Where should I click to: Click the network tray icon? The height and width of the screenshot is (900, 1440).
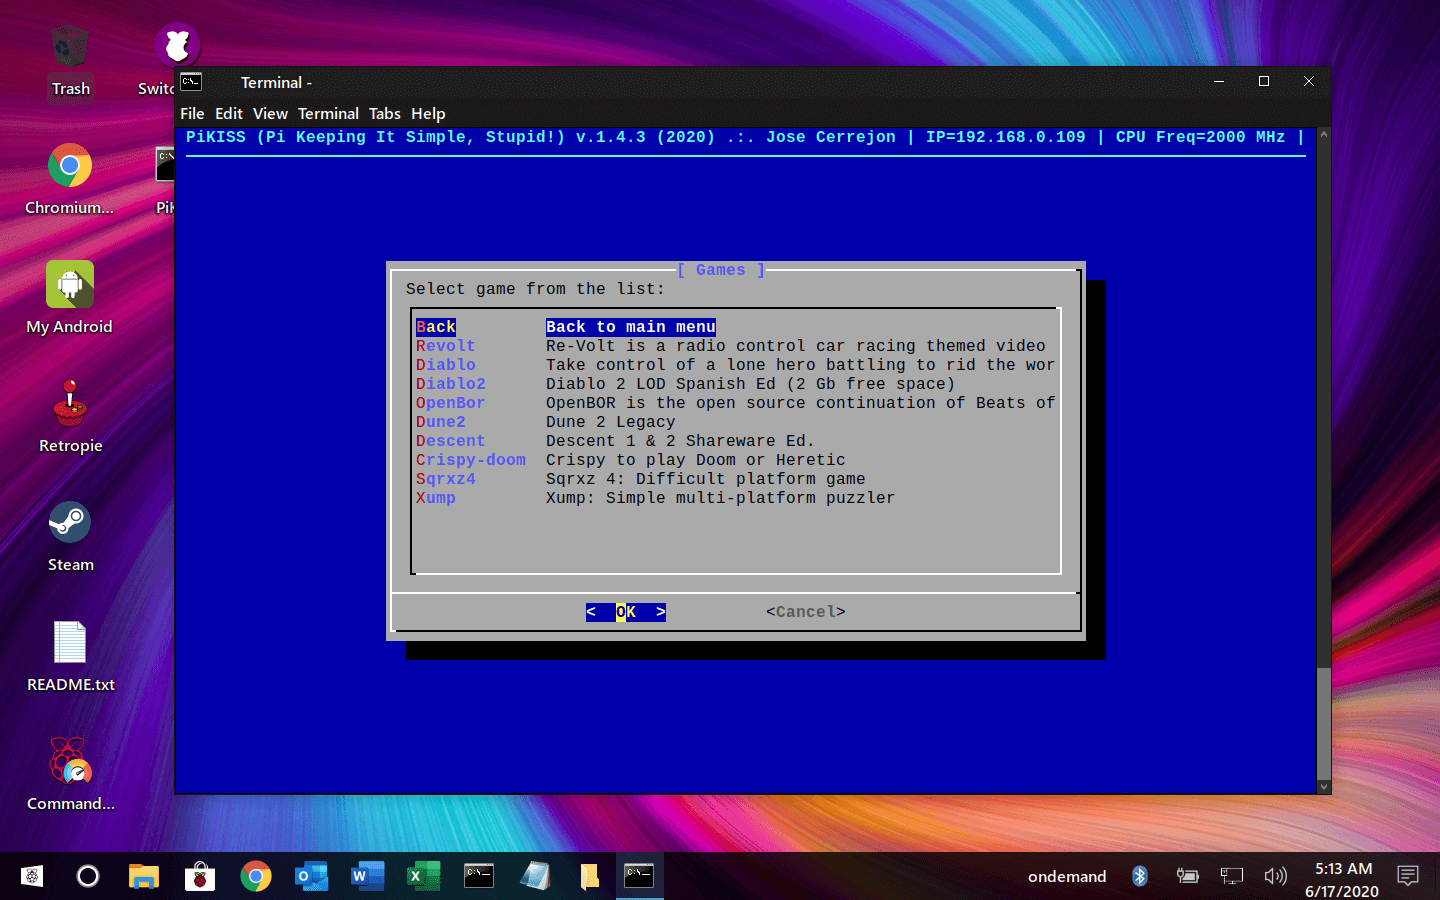[x=1232, y=876]
